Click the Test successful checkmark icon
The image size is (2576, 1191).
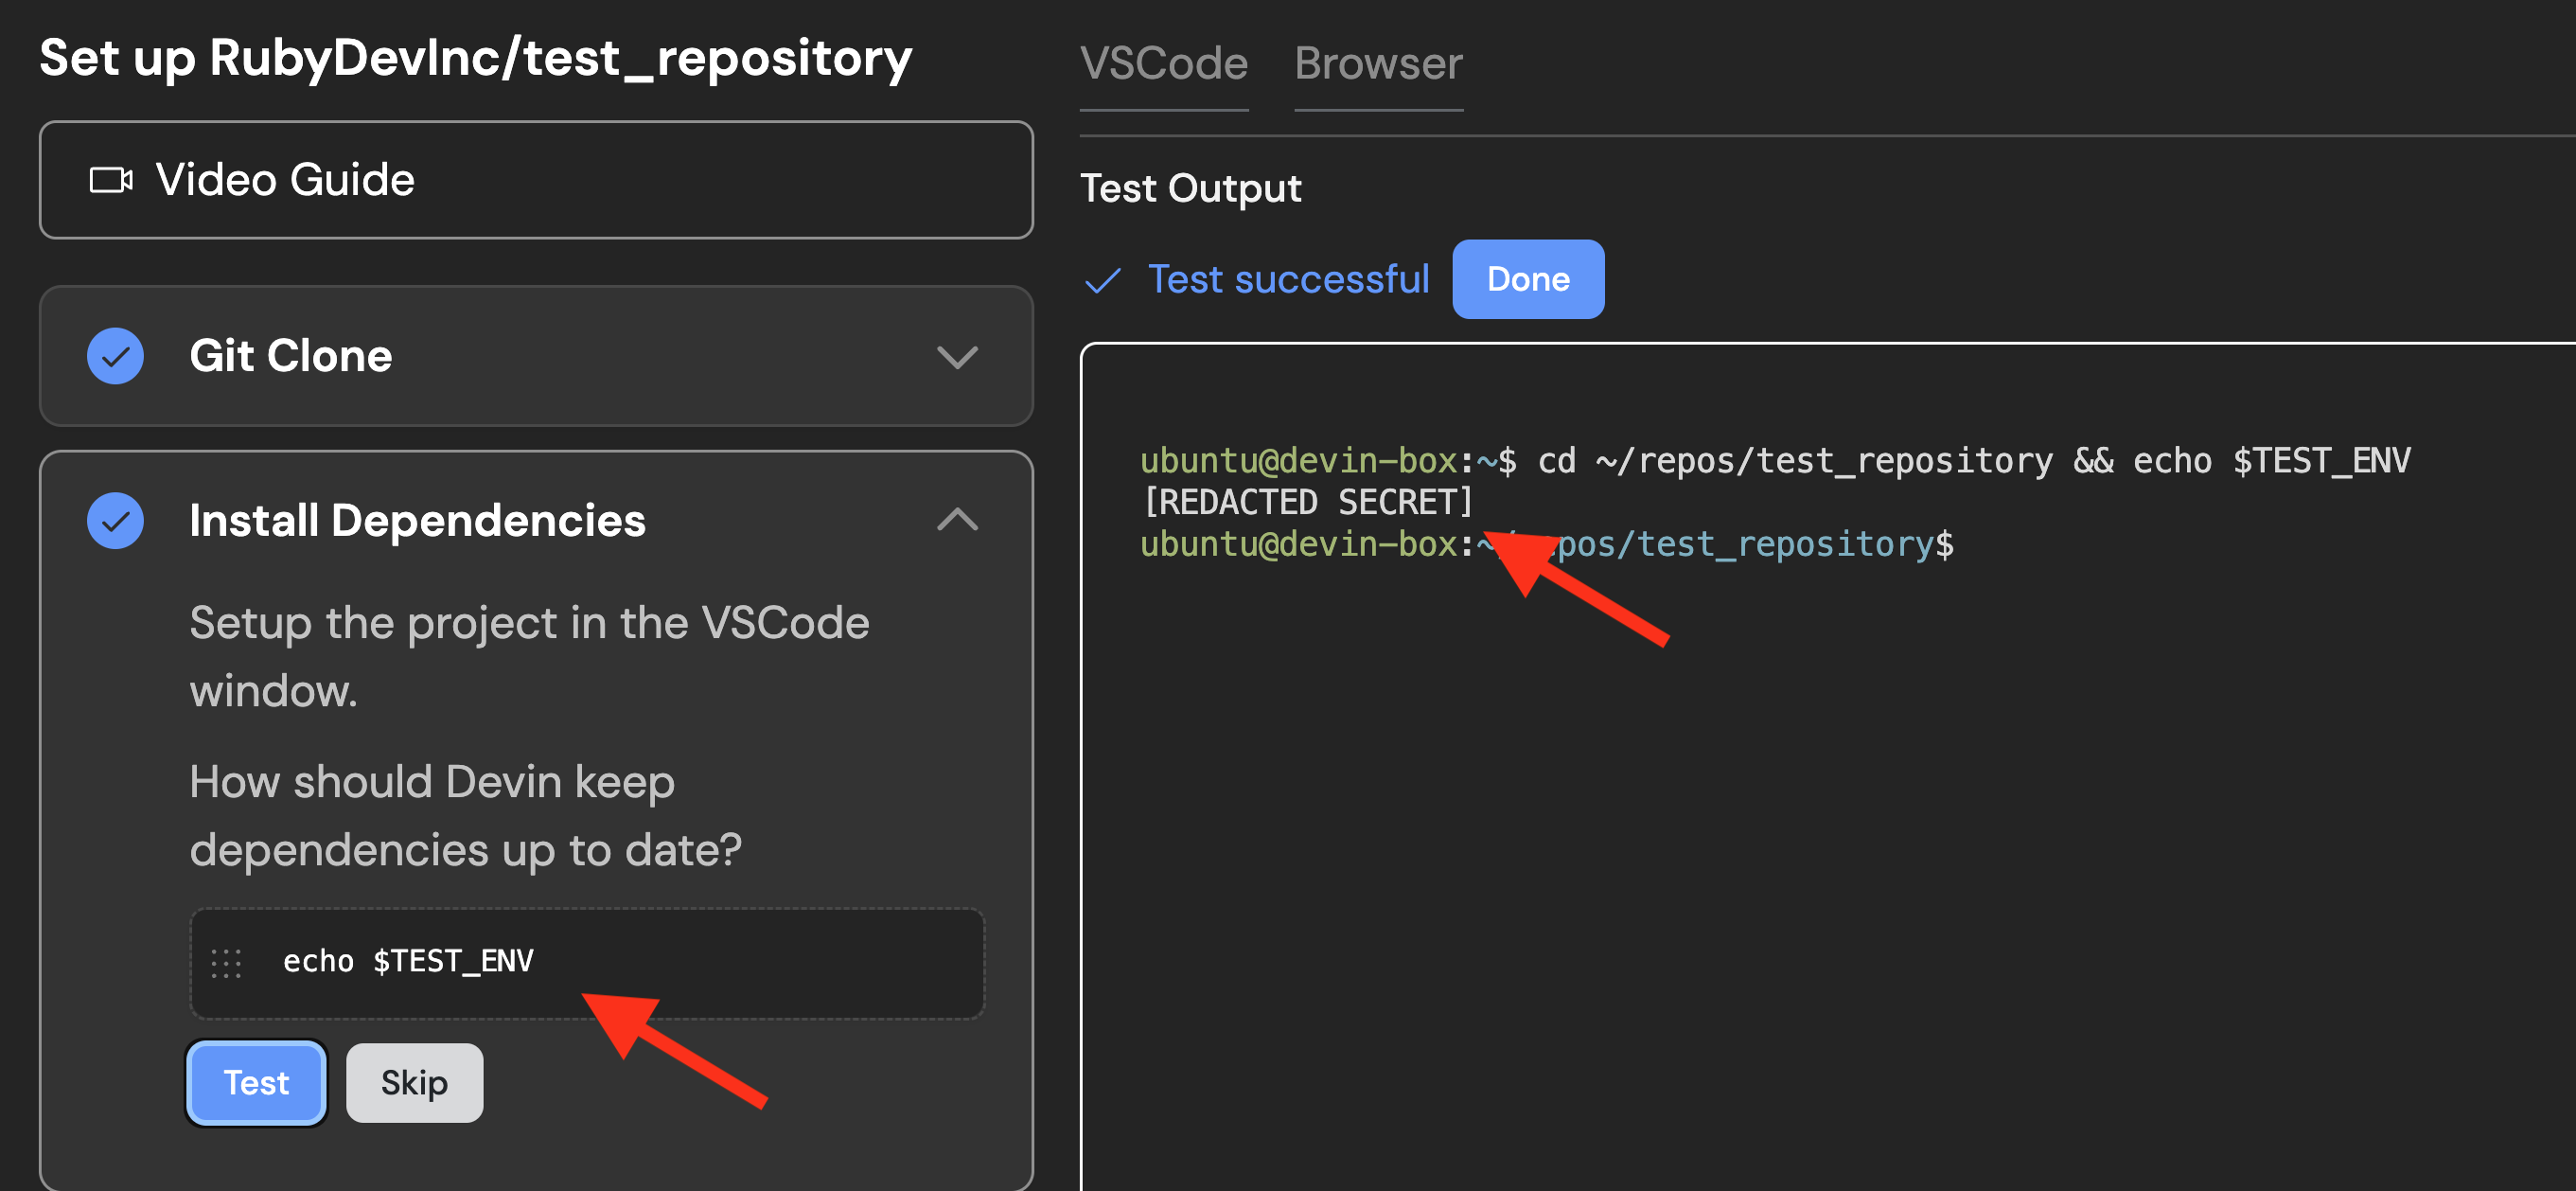(1102, 280)
